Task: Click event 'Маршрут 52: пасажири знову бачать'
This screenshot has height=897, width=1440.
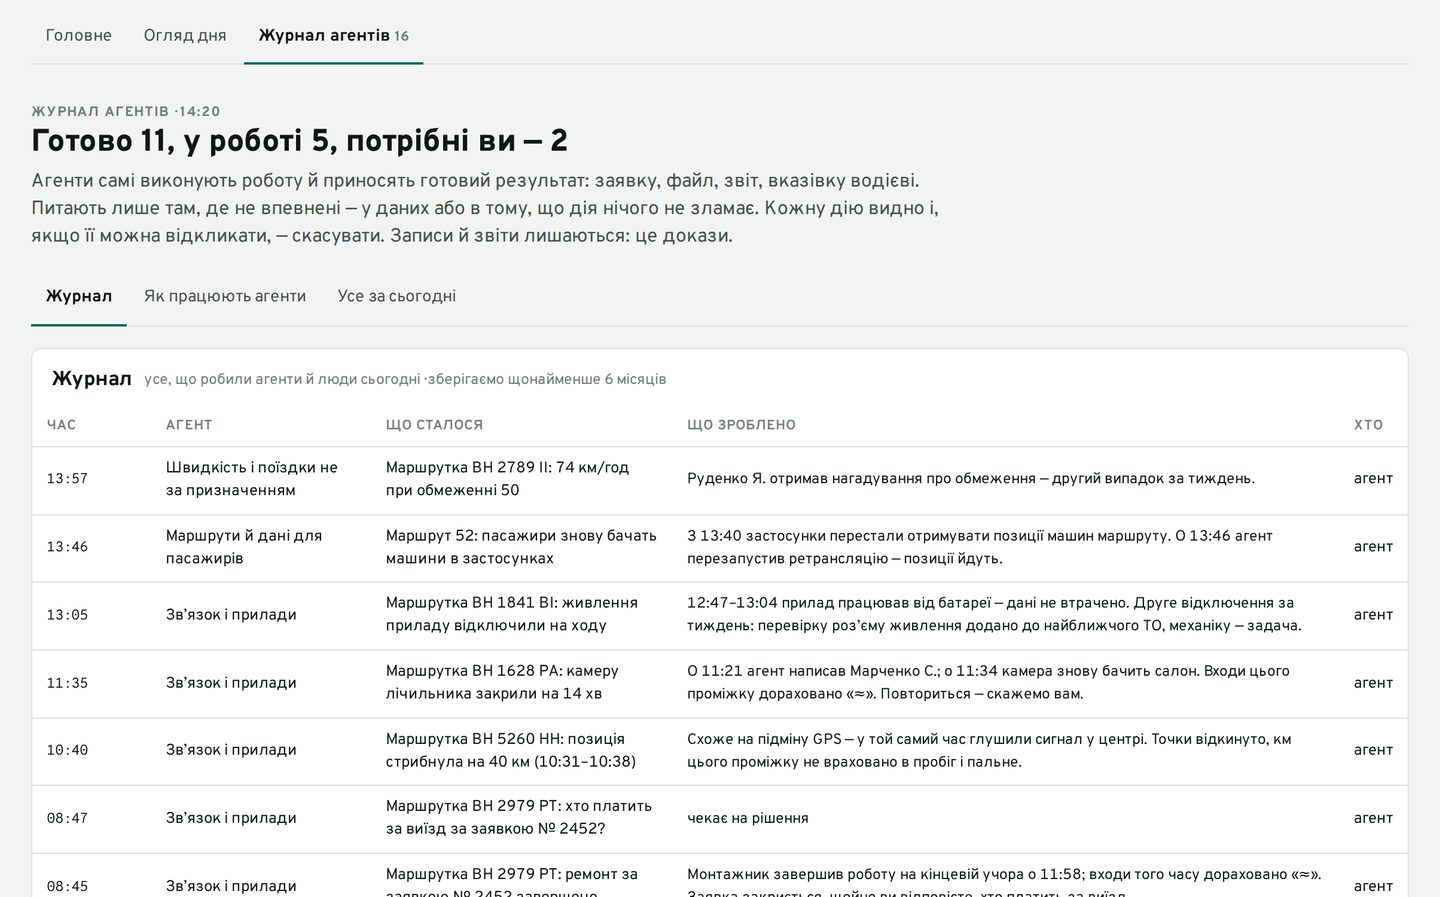Action: [x=521, y=547]
